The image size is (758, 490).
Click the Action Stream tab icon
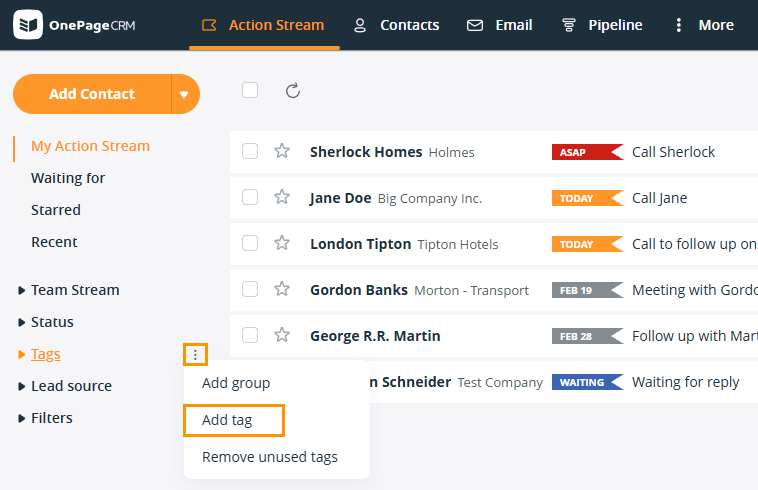pyautogui.click(x=209, y=25)
